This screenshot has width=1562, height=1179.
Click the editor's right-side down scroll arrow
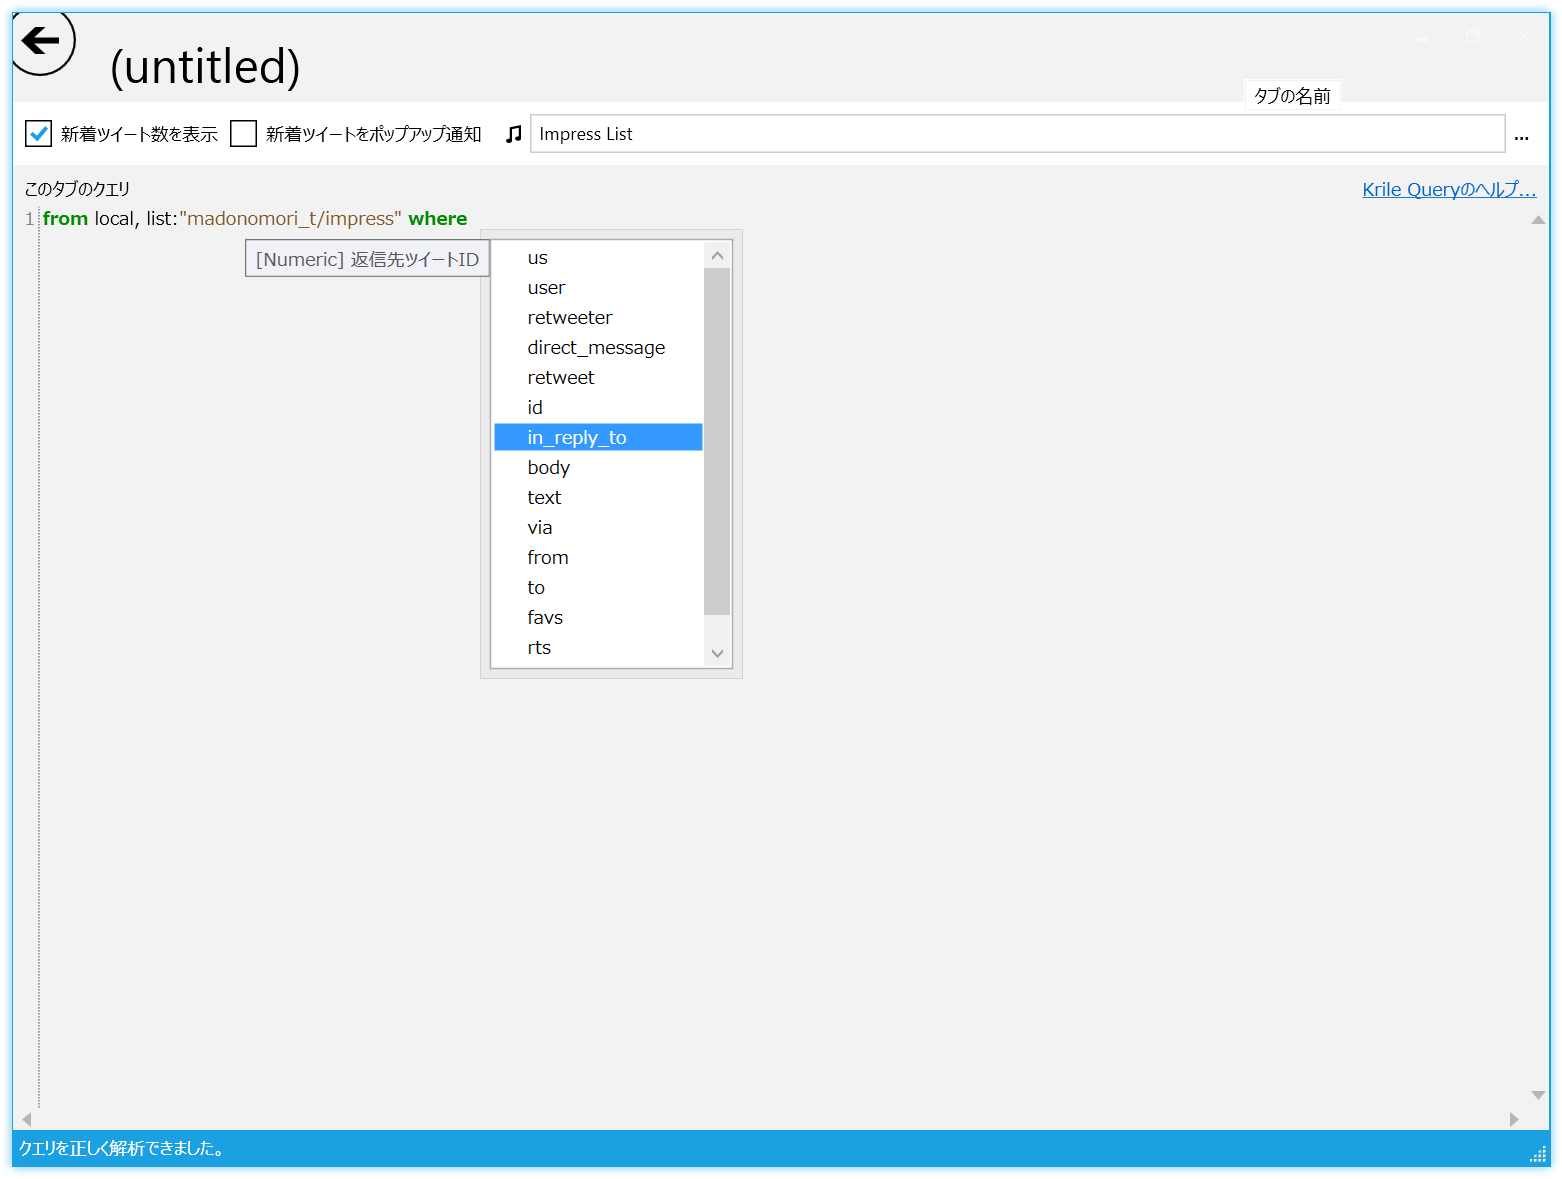click(1538, 1096)
